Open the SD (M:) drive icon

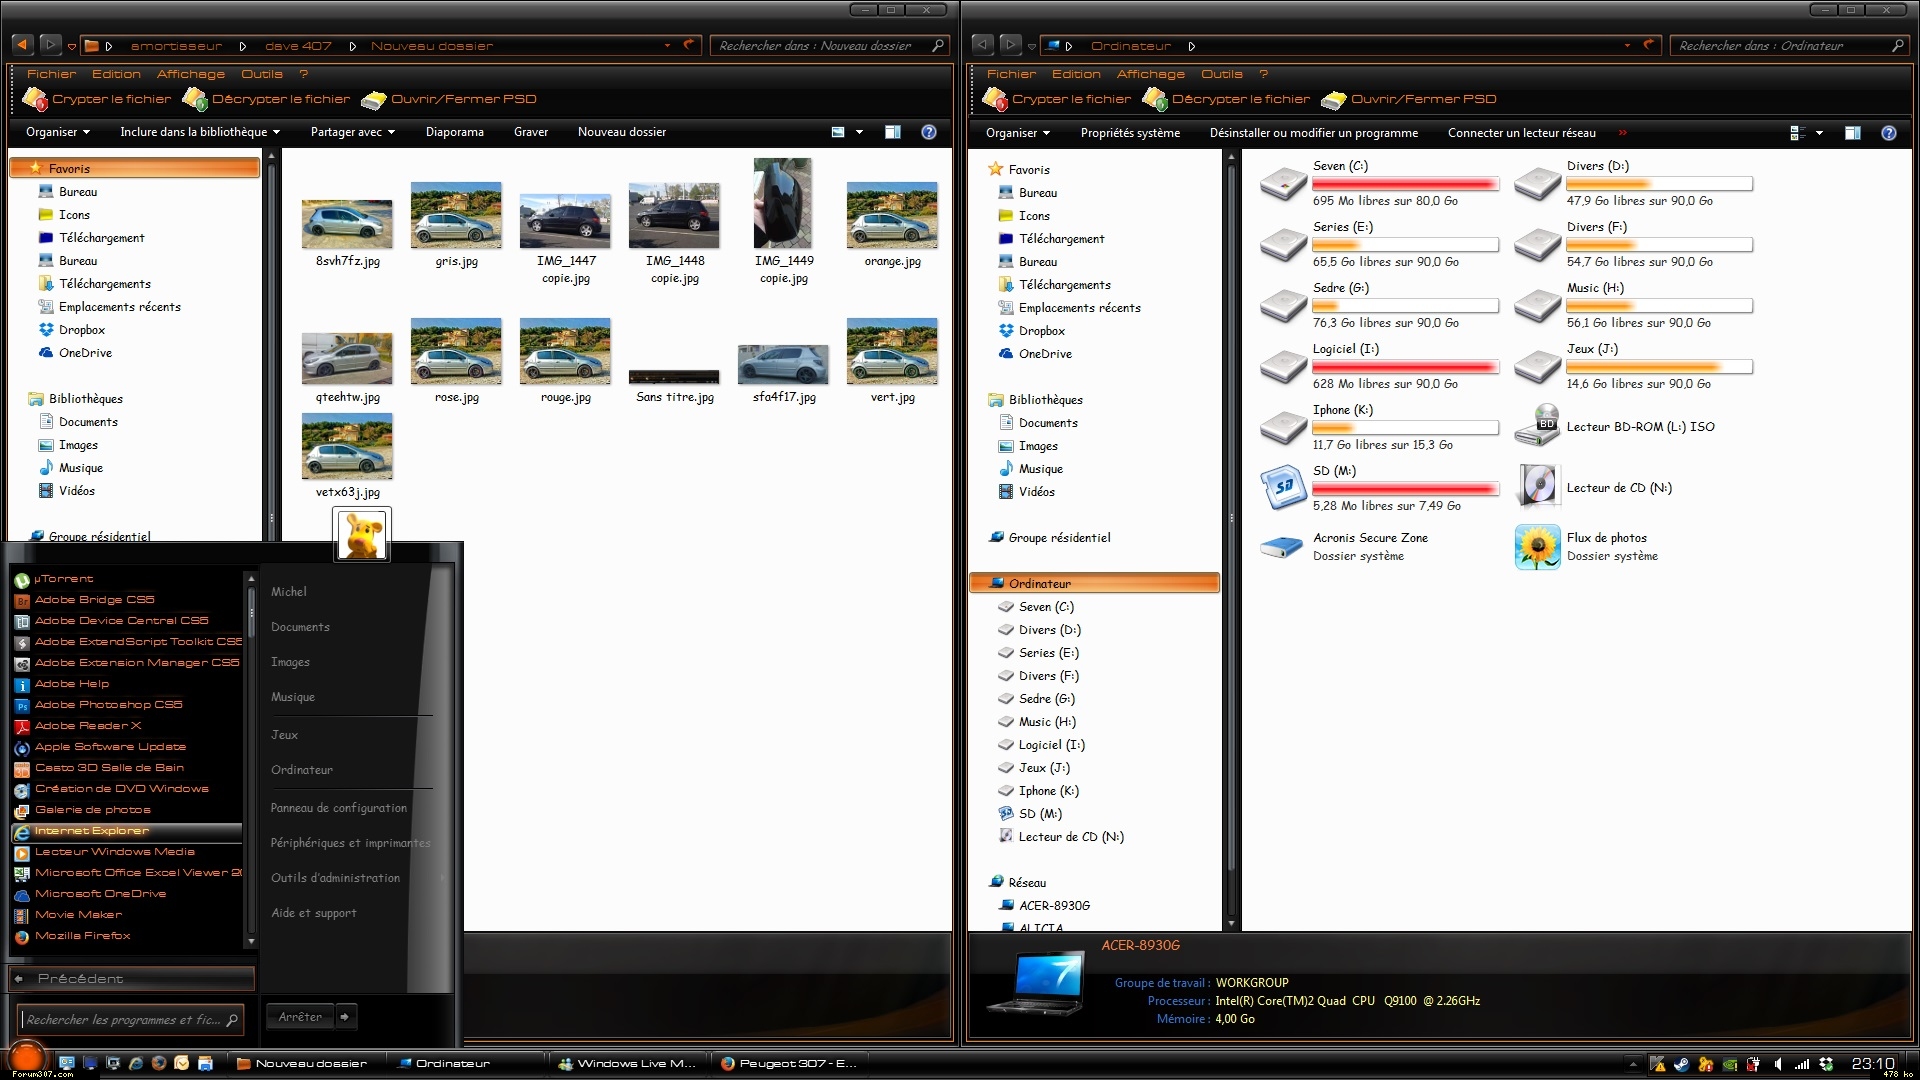pos(1283,488)
